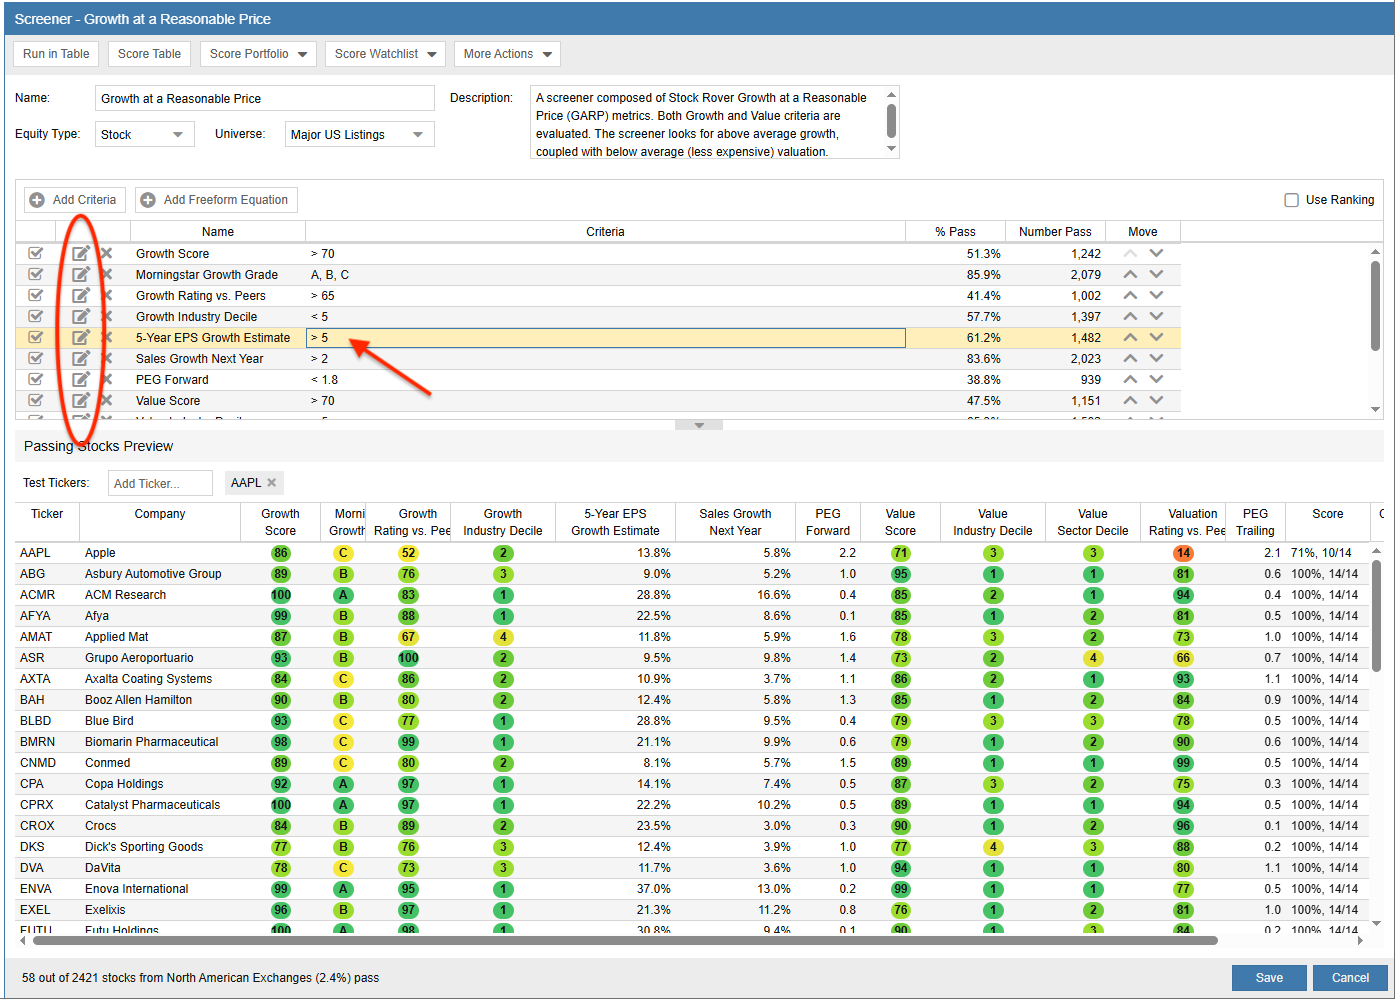
Task: Move Growth Rating vs. Peers row up
Action: pos(1130,296)
